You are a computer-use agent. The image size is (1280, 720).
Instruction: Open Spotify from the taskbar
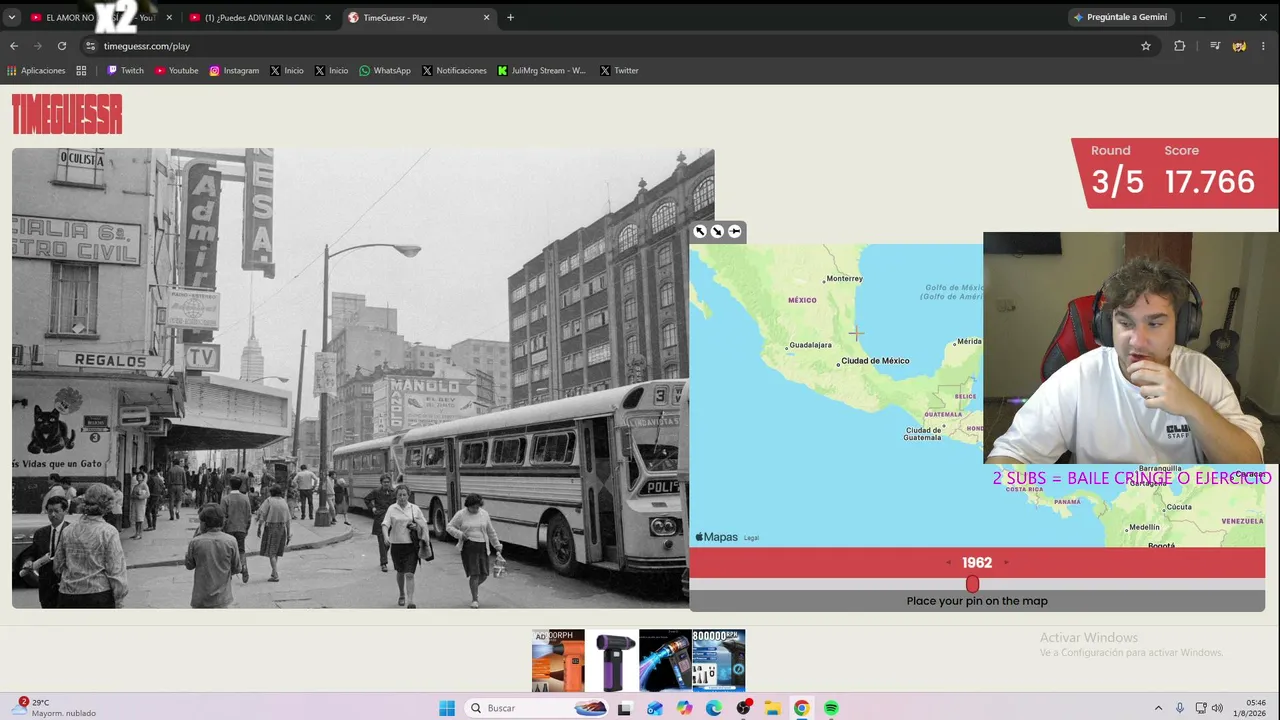pos(831,708)
